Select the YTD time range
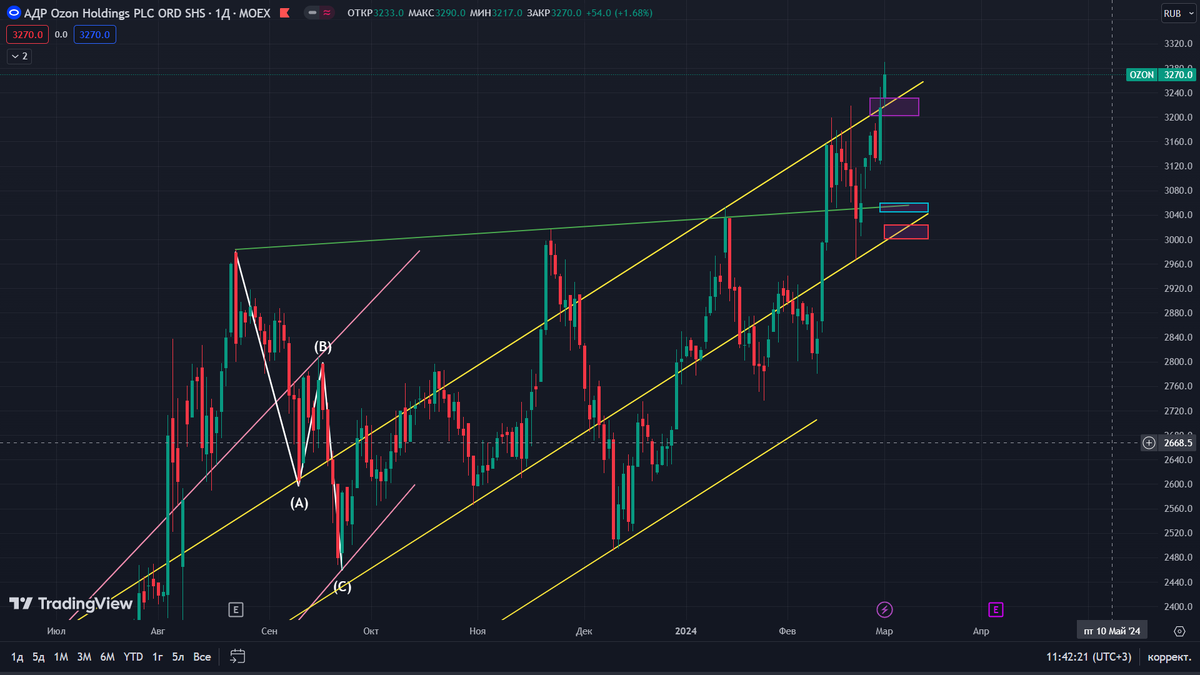Image resolution: width=1200 pixels, height=675 pixels. point(133,657)
